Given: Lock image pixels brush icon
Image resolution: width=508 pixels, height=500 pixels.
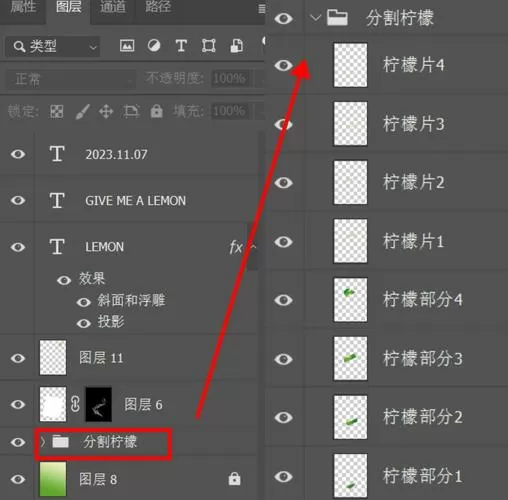Looking at the screenshot, I should 82,111.
